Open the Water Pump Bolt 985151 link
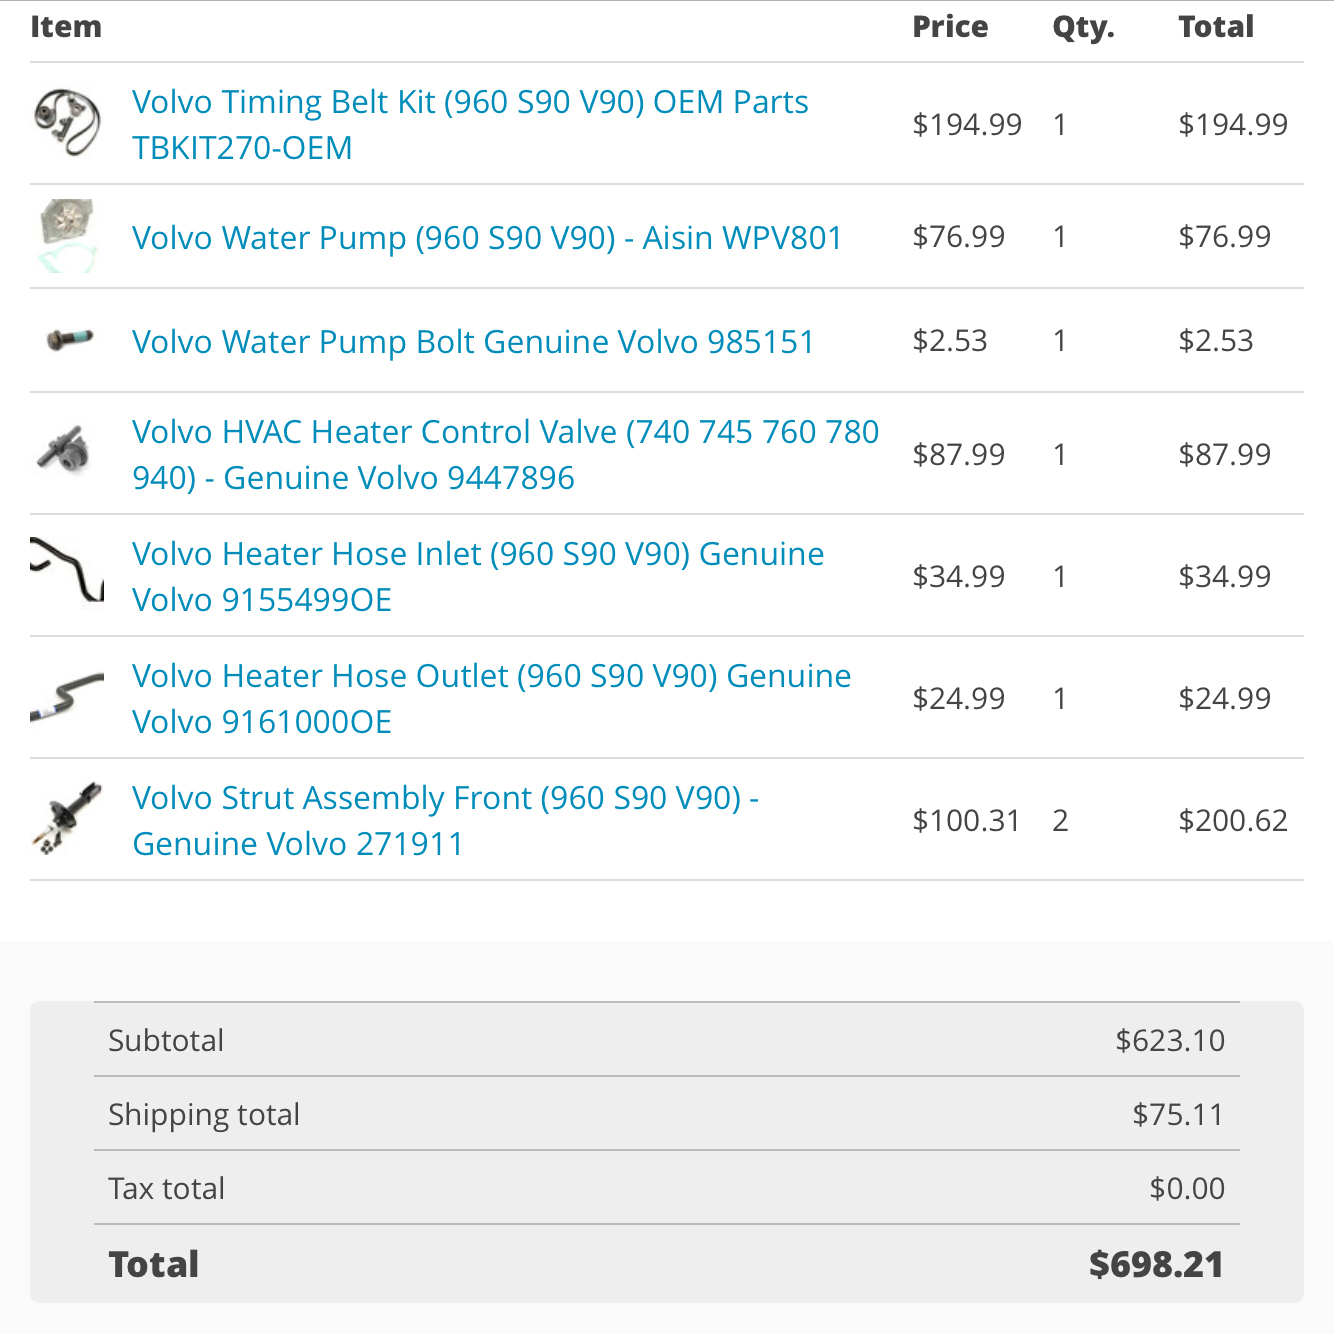This screenshot has height=1334, width=1334. point(473,342)
